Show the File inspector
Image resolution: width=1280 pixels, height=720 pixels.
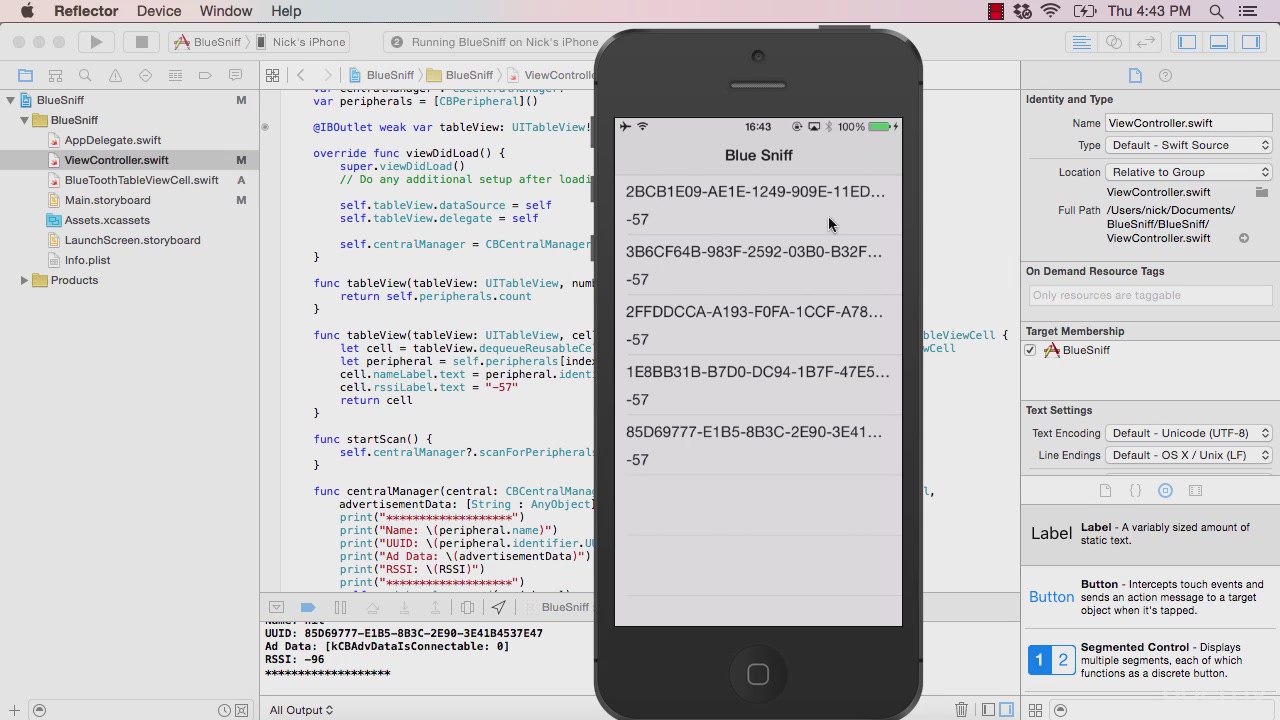(1135, 76)
